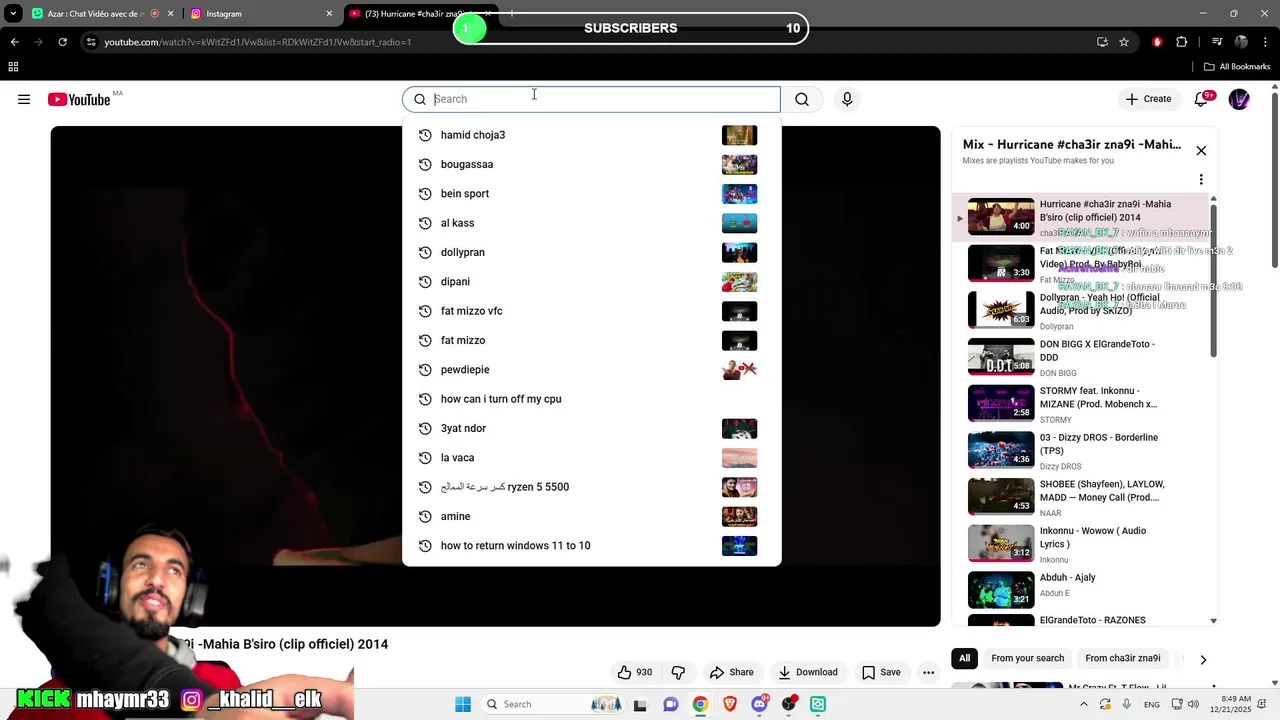Launch Chrome from the taskbar
Screen dimensions: 1280x720
[x=700, y=704]
